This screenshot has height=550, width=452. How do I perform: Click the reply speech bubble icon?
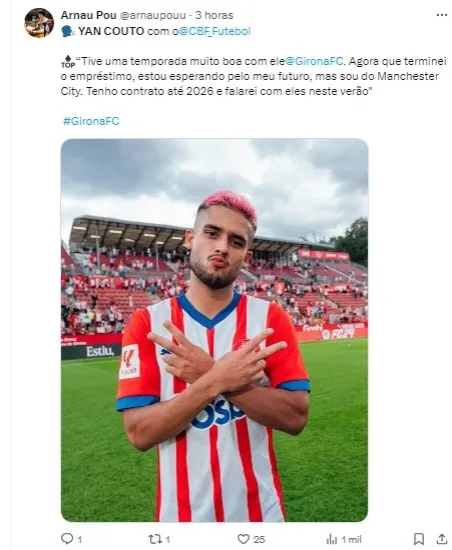point(67,538)
